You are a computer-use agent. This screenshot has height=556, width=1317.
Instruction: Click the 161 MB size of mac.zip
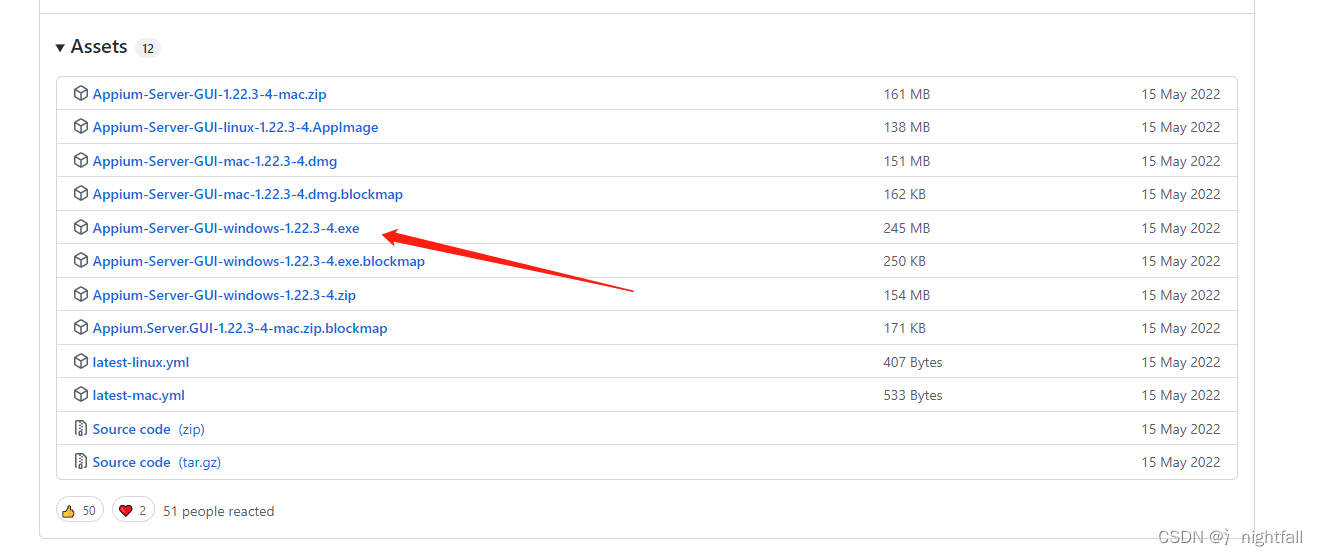pyautogui.click(x=907, y=94)
